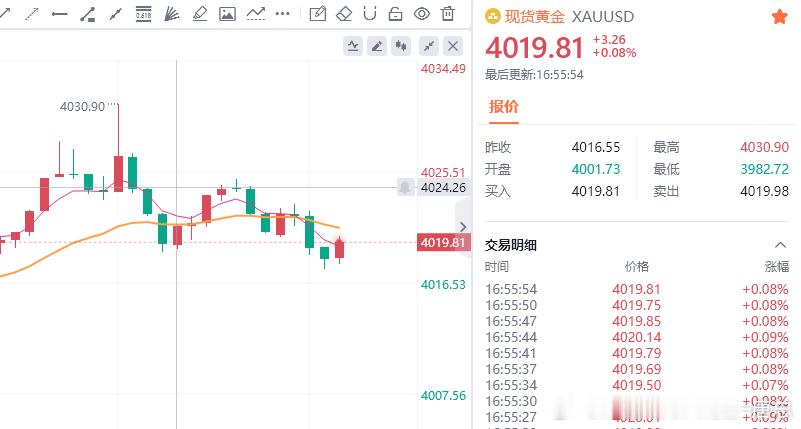Click the 4007.56 axis price
This screenshot has height=429, width=801.
click(x=443, y=396)
